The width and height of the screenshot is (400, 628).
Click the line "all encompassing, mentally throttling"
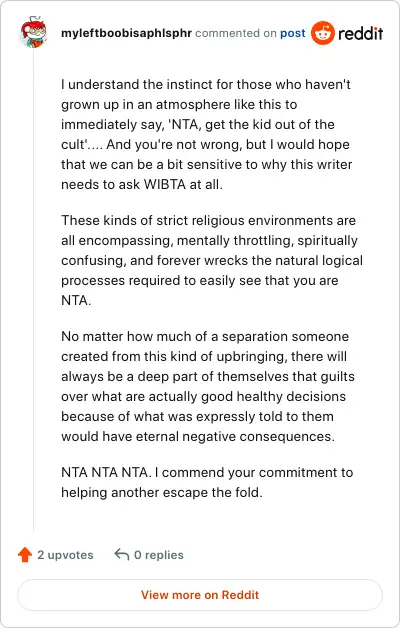point(209,241)
